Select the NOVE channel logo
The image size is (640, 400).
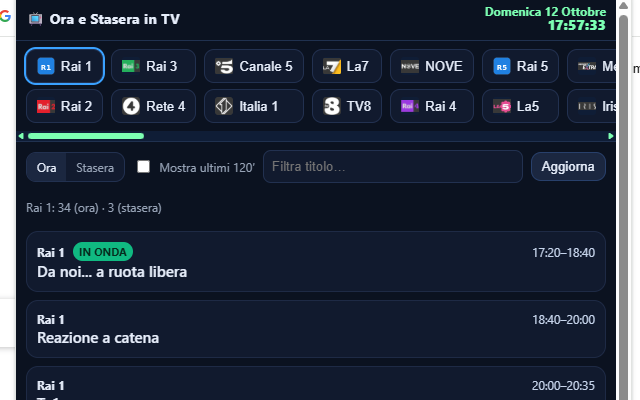(410, 66)
